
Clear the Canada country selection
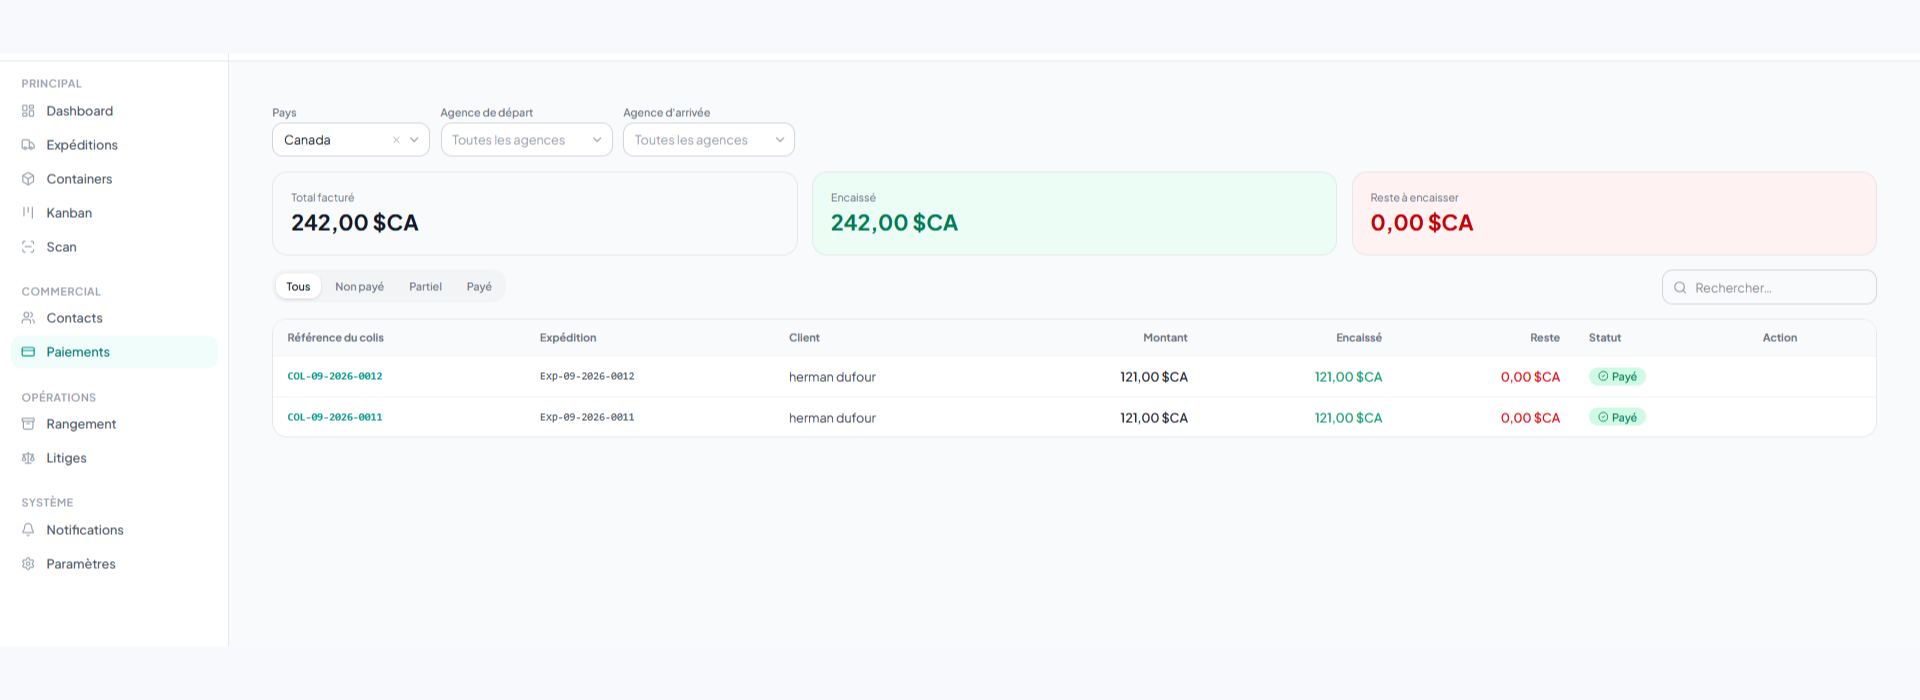coord(396,140)
